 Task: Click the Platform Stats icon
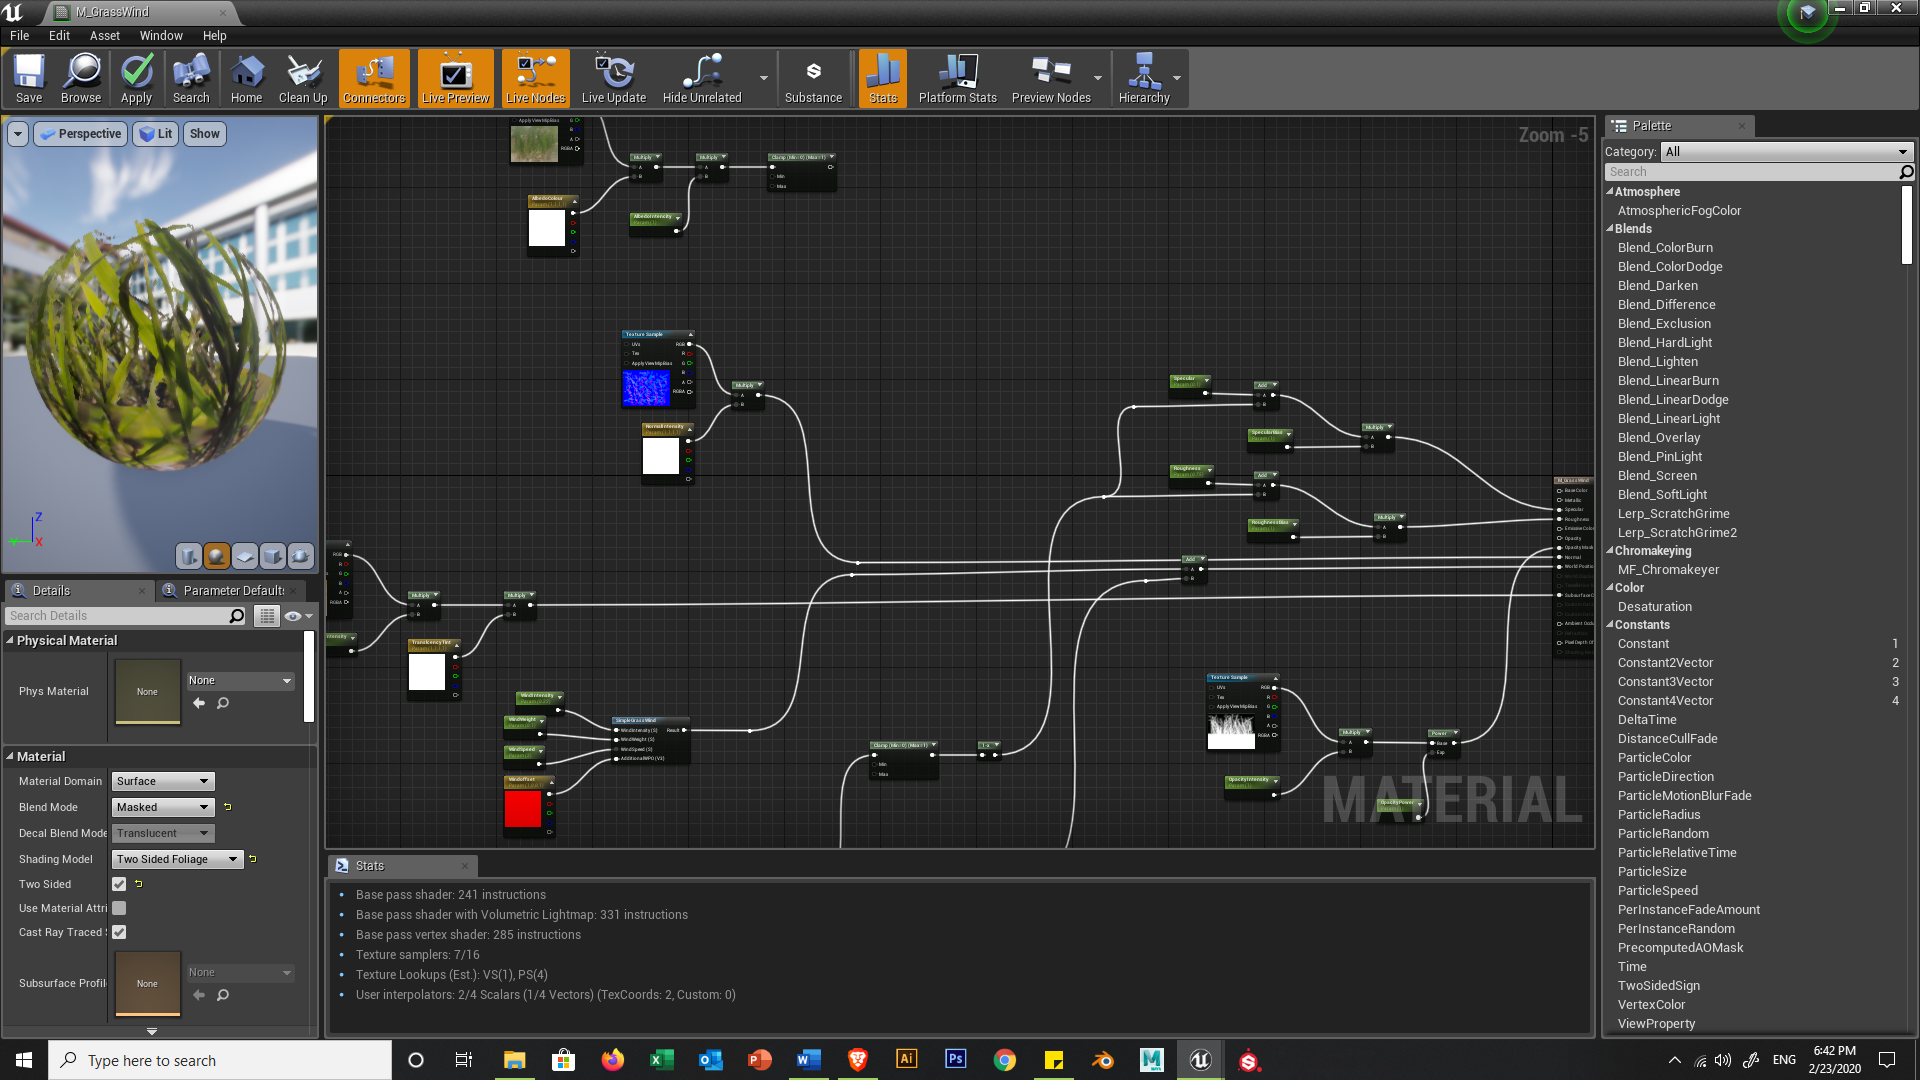[x=957, y=72]
